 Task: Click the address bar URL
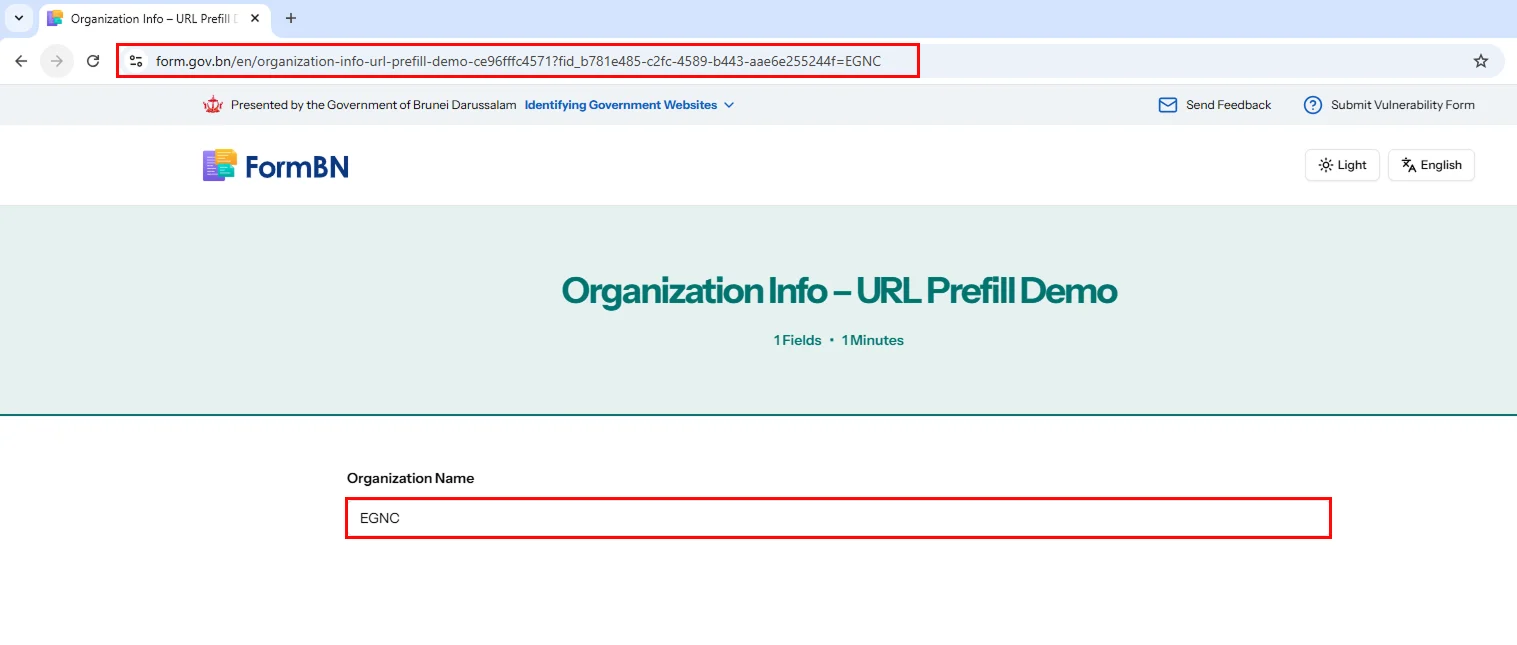(518, 61)
